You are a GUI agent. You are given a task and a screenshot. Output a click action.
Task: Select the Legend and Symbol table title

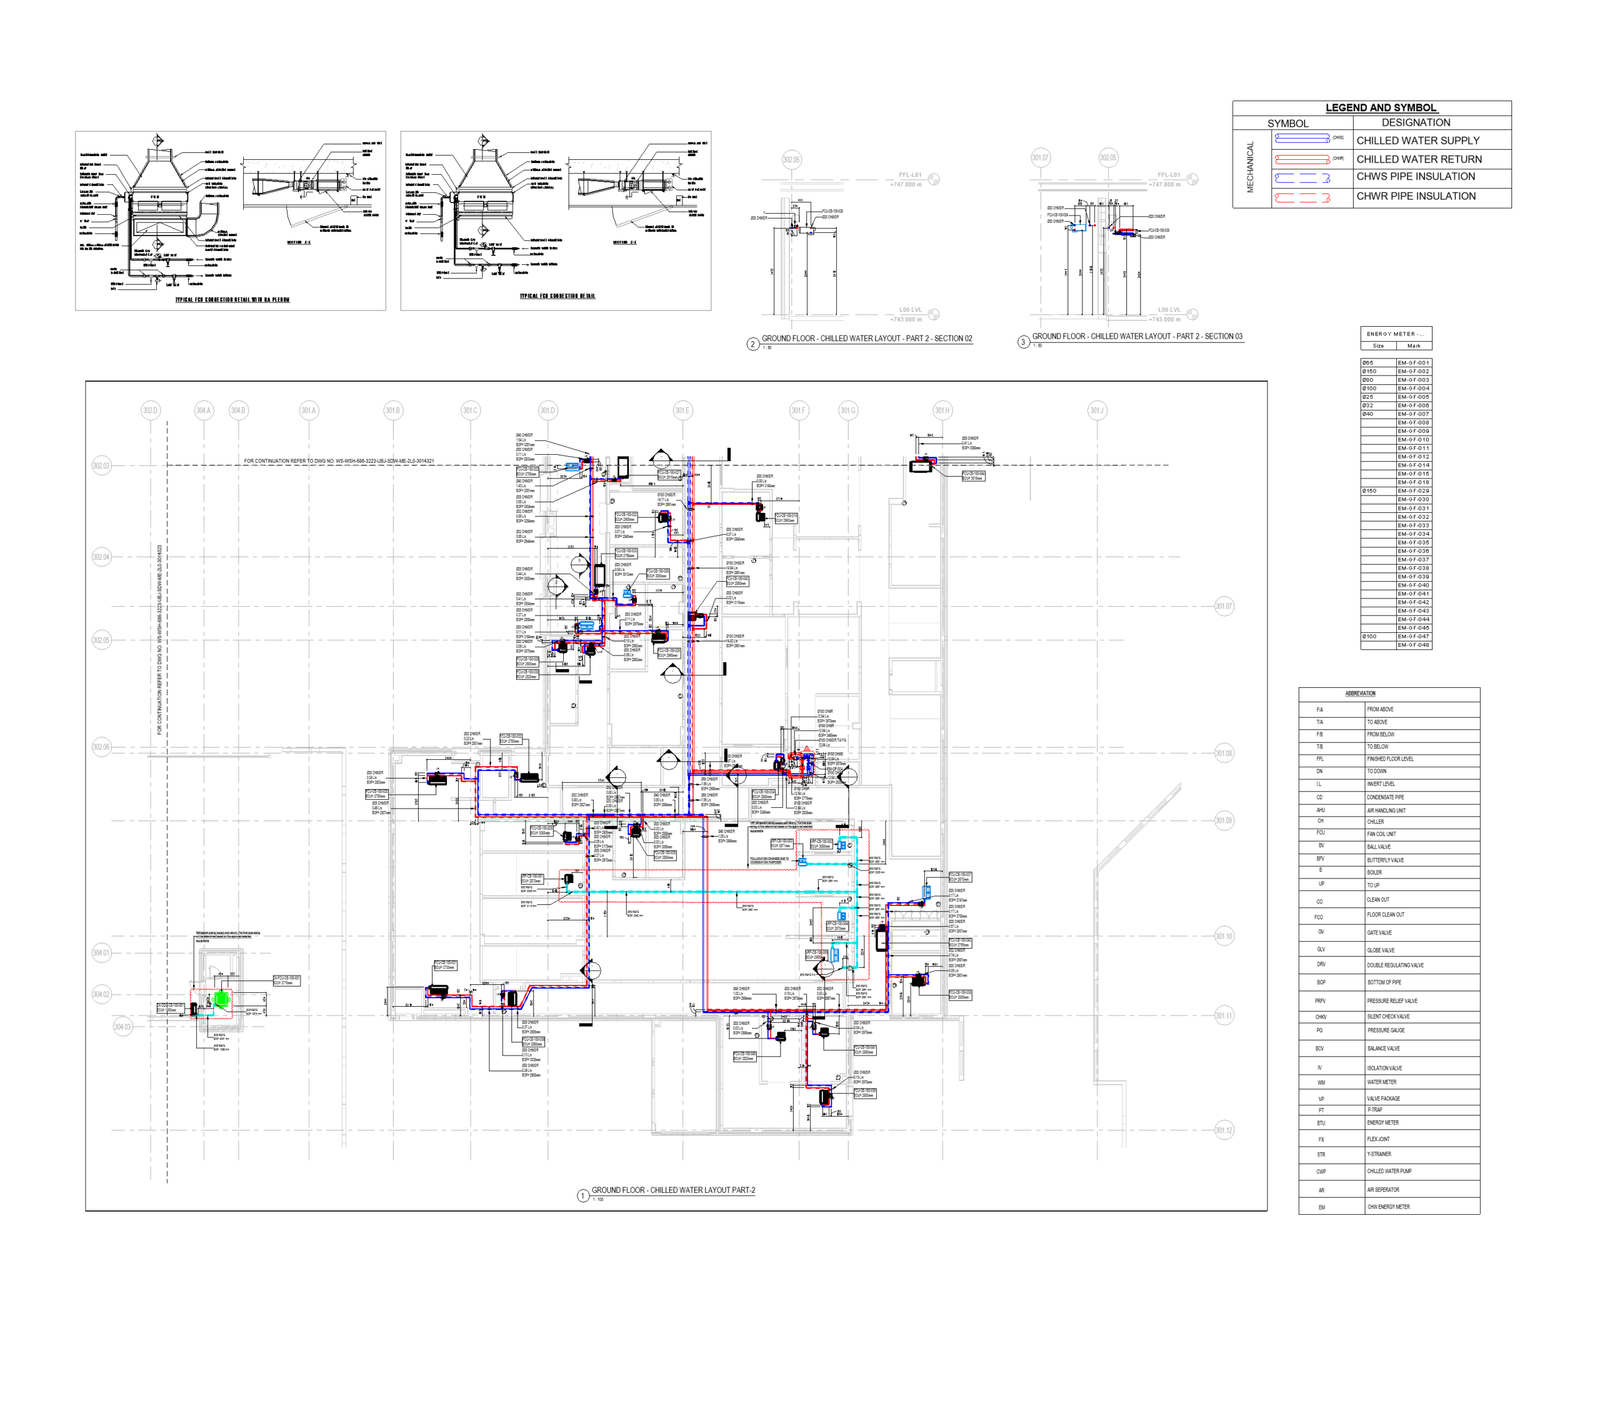coord(1381,108)
